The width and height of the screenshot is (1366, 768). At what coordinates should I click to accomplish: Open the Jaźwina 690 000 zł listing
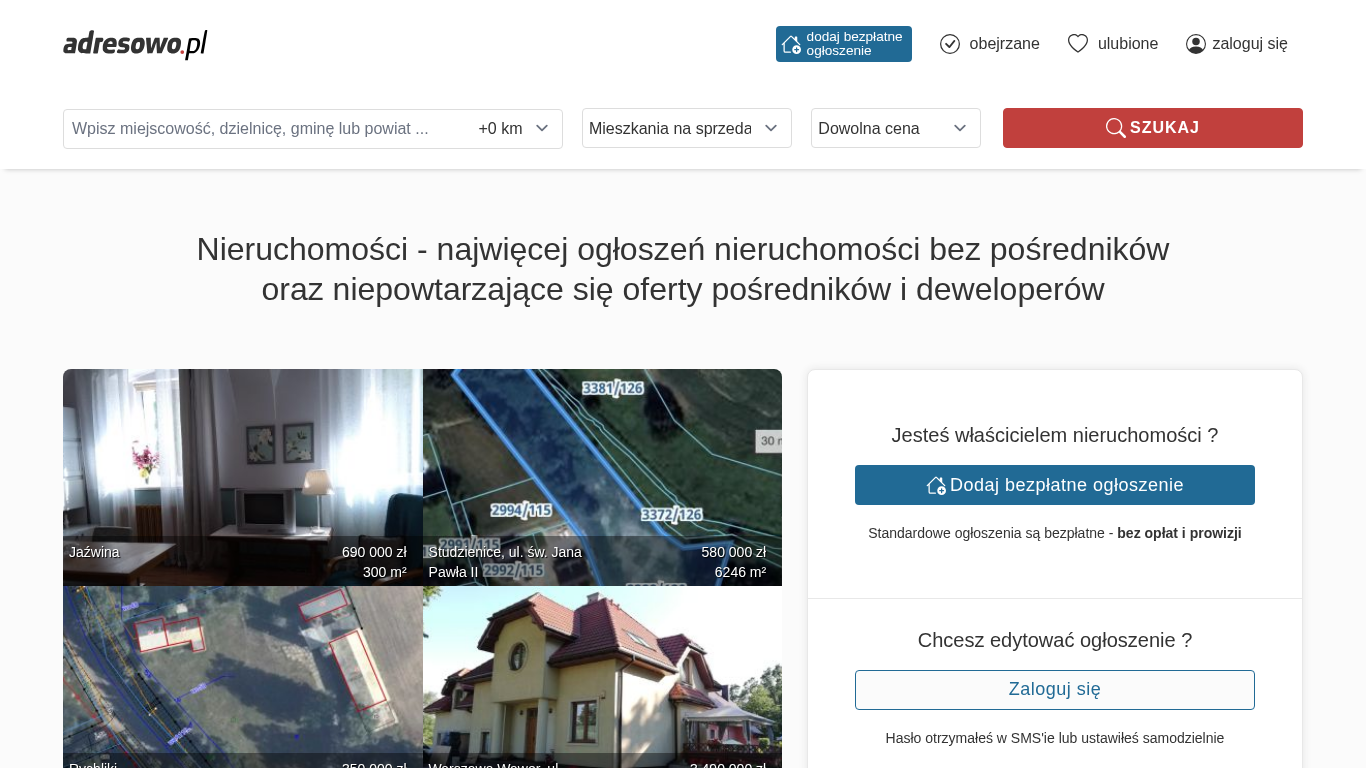[242, 477]
